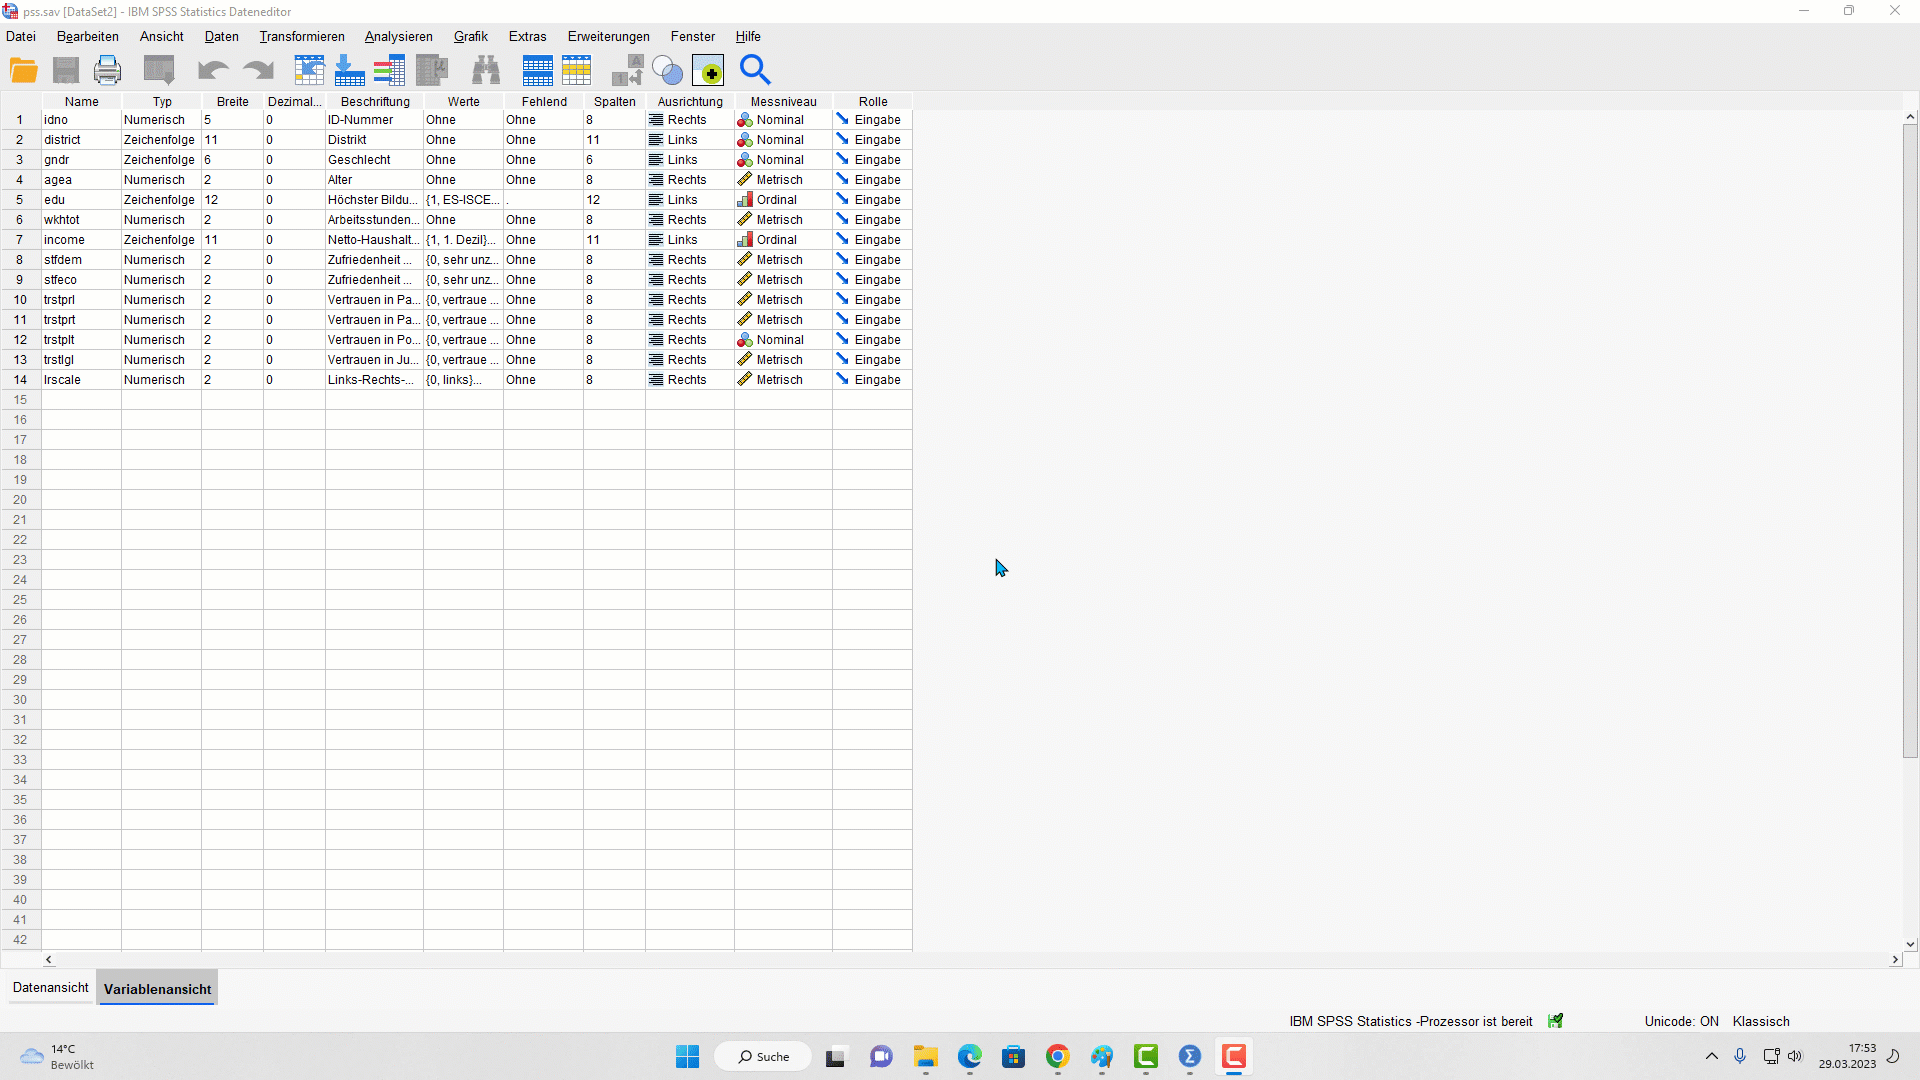This screenshot has width=1920, height=1080.
Task: Click Ausrichtung cell for agea
Action: [690, 180]
